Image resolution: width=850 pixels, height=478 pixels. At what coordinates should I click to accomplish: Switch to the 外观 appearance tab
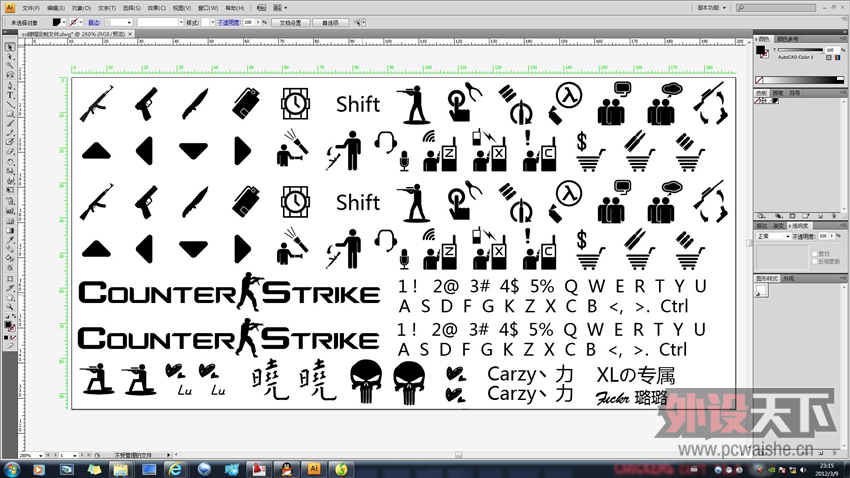[789, 279]
